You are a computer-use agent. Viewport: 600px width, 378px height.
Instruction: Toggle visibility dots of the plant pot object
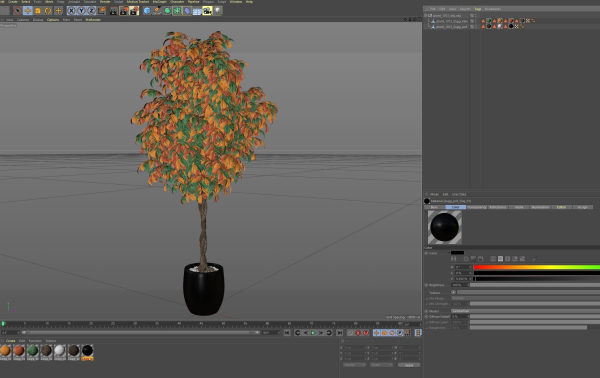pyautogui.click(x=476, y=27)
